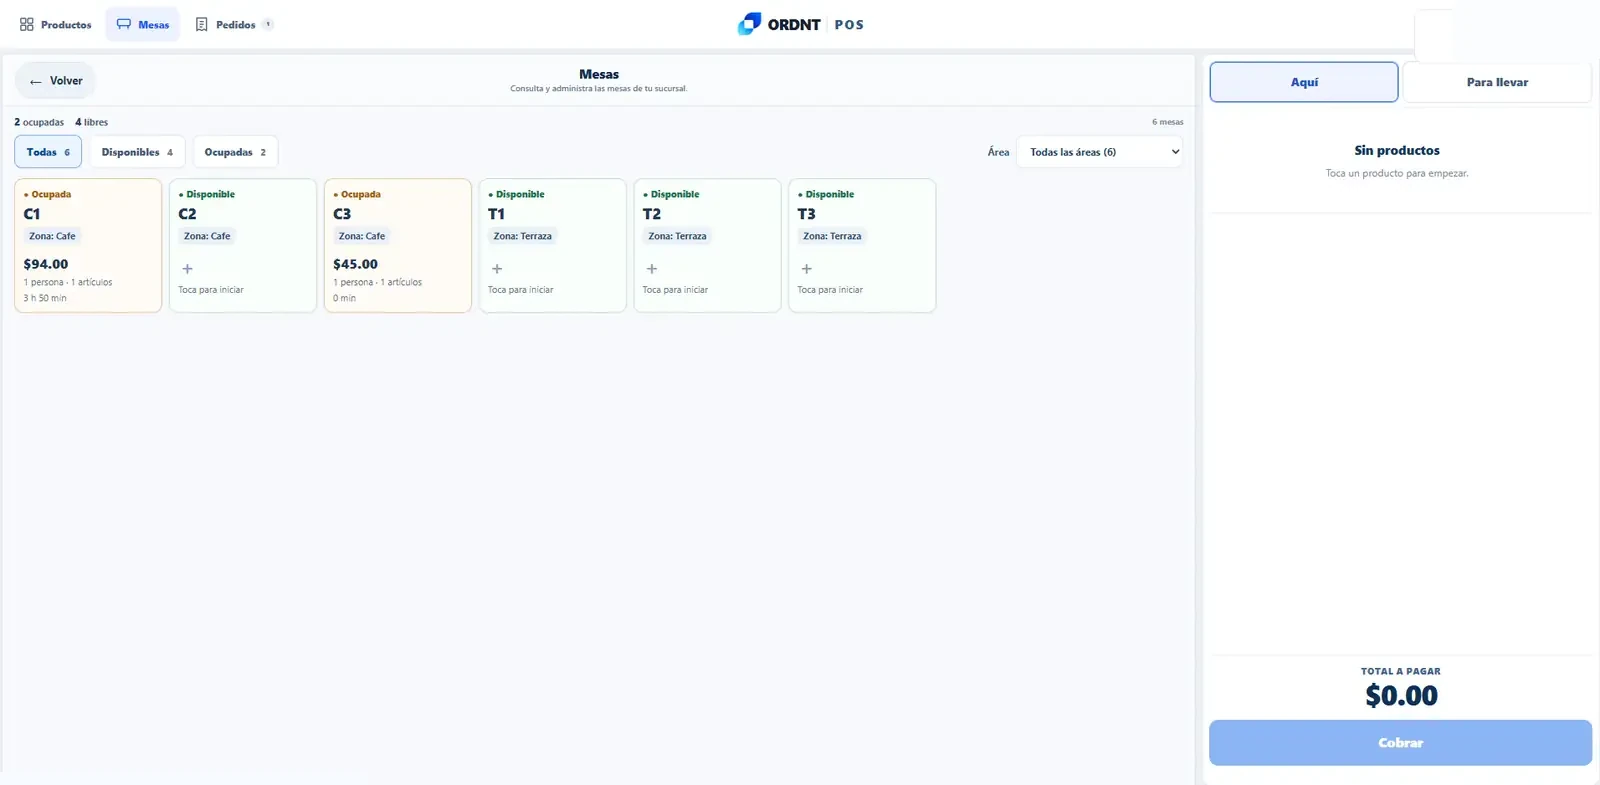This screenshot has width=1600, height=785.
Task: Click the 6 mesas count label
Action: (x=1167, y=122)
